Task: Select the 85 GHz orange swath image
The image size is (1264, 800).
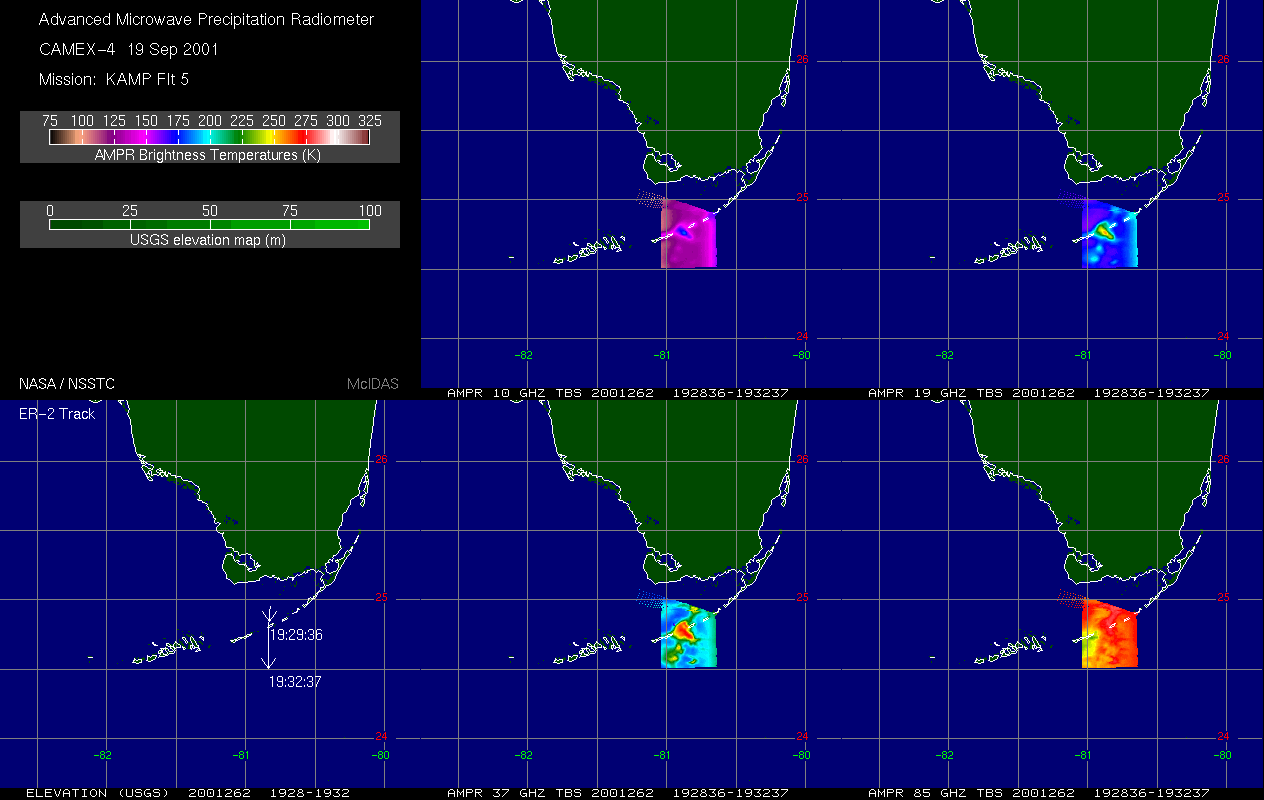Action: click(x=1109, y=636)
